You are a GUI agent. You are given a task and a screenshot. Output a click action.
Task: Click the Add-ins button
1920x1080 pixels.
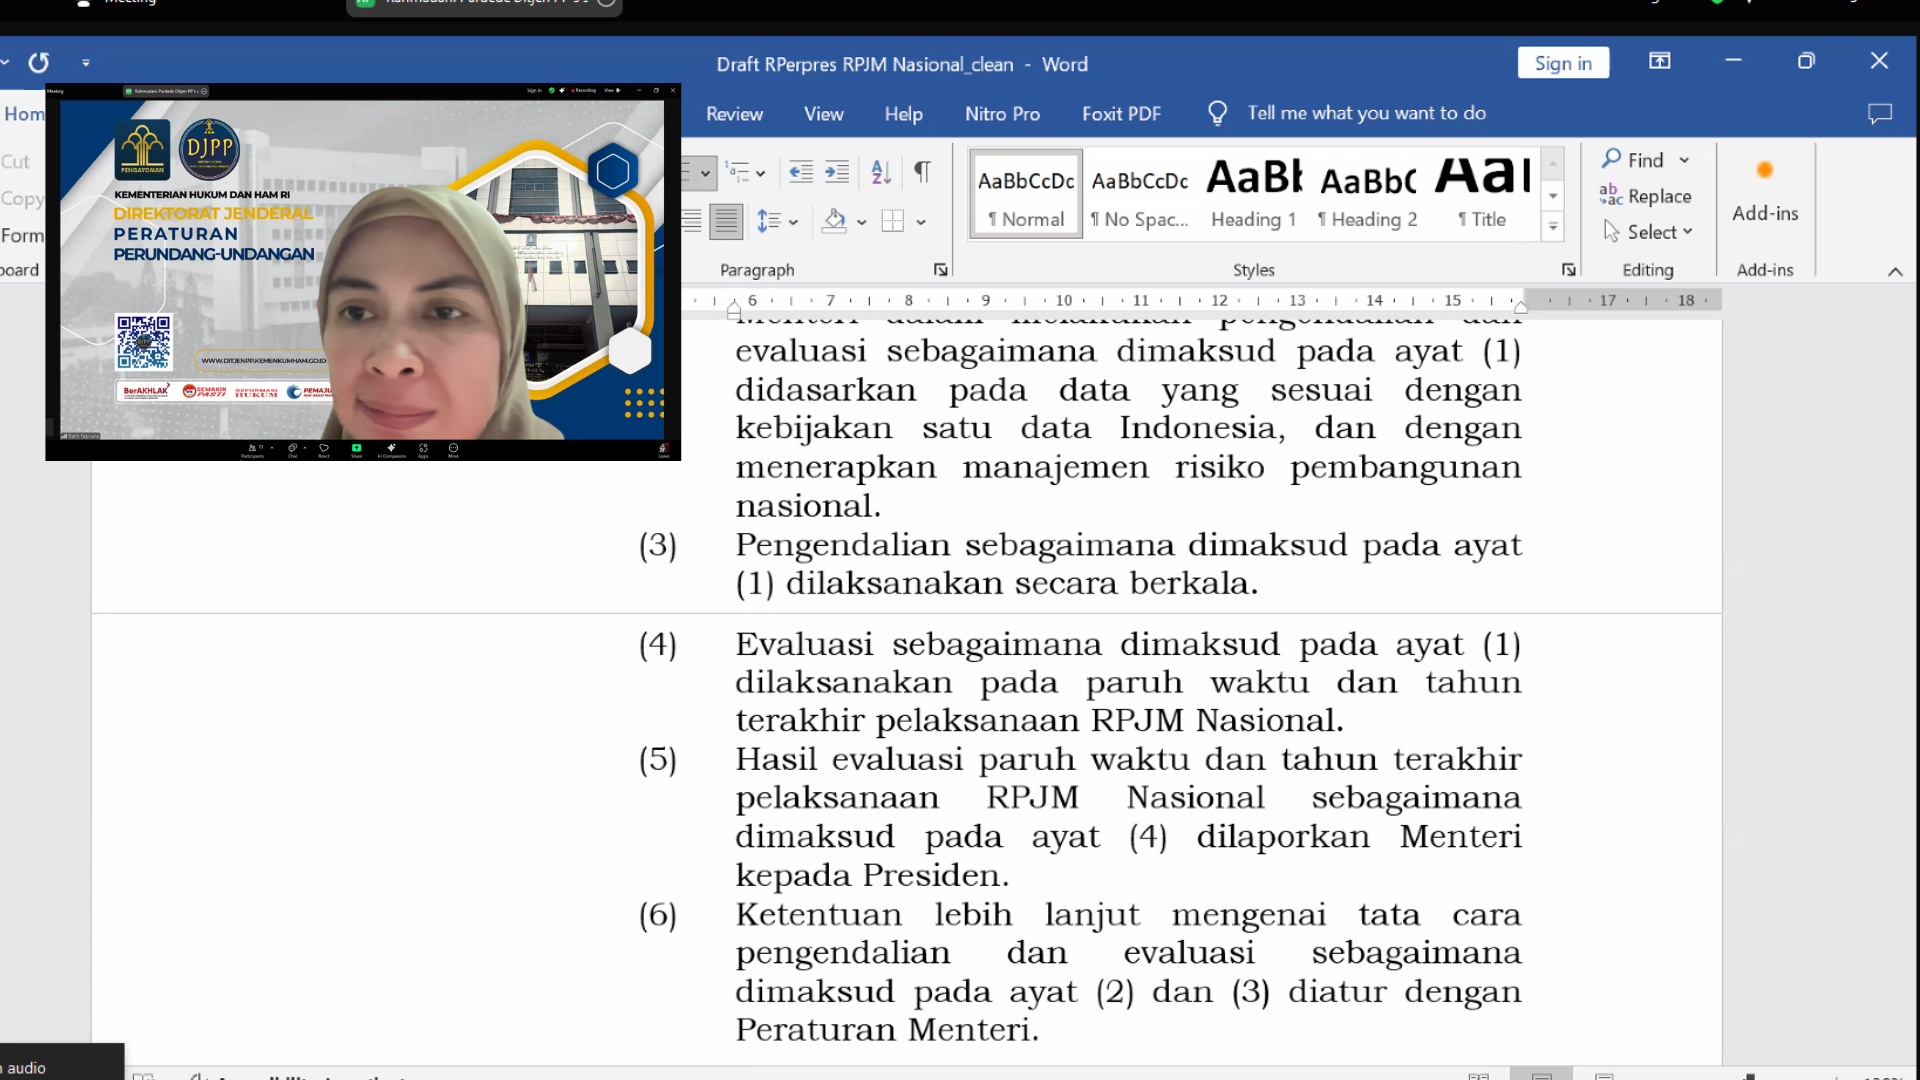pos(1765,194)
